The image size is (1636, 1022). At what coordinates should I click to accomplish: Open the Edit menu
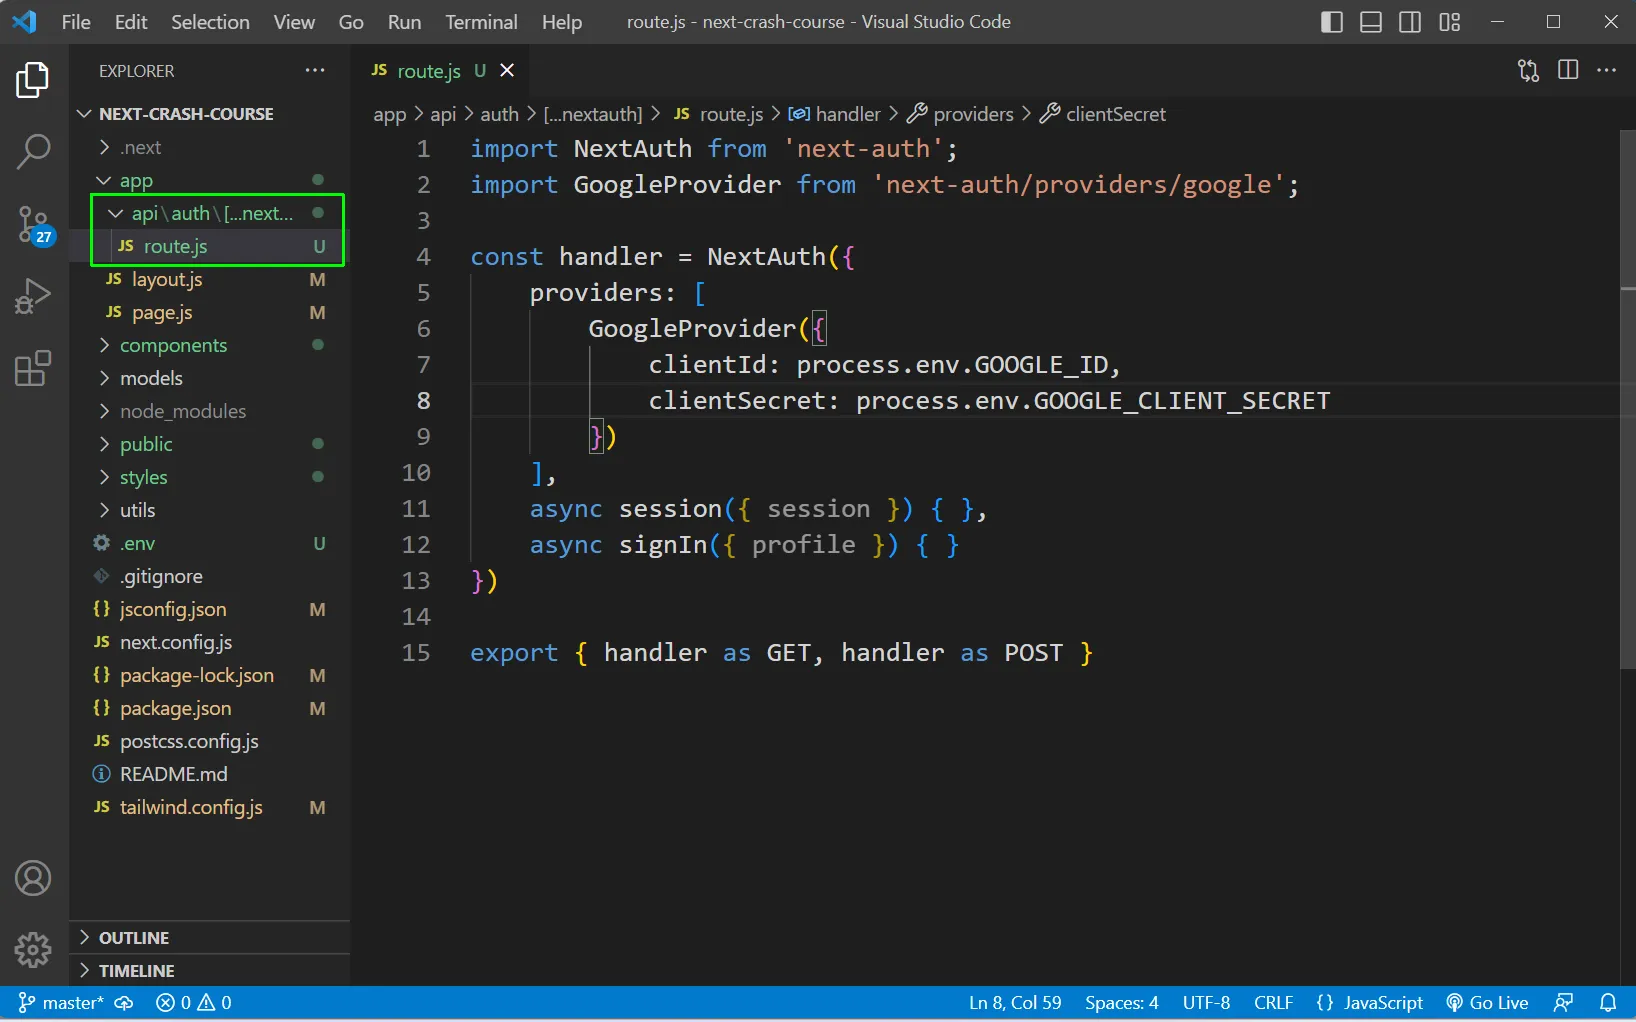pos(131,22)
